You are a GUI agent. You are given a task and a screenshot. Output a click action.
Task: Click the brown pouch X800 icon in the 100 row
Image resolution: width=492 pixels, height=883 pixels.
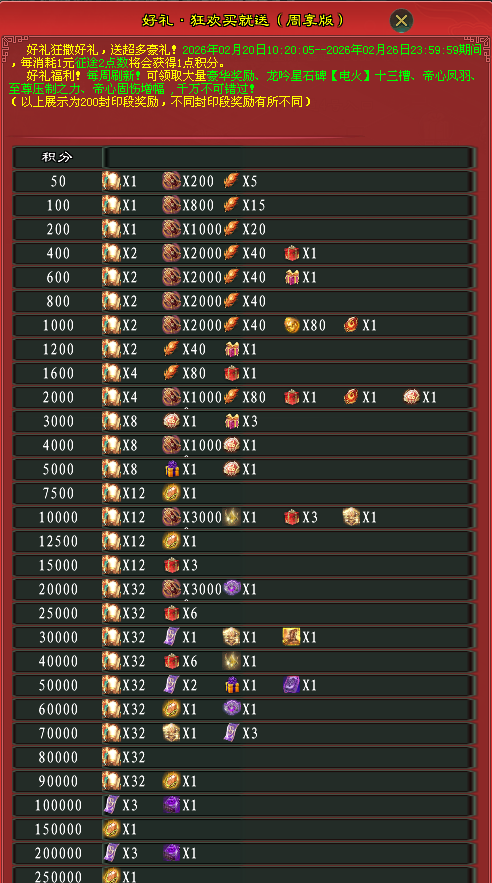(x=171, y=205)
